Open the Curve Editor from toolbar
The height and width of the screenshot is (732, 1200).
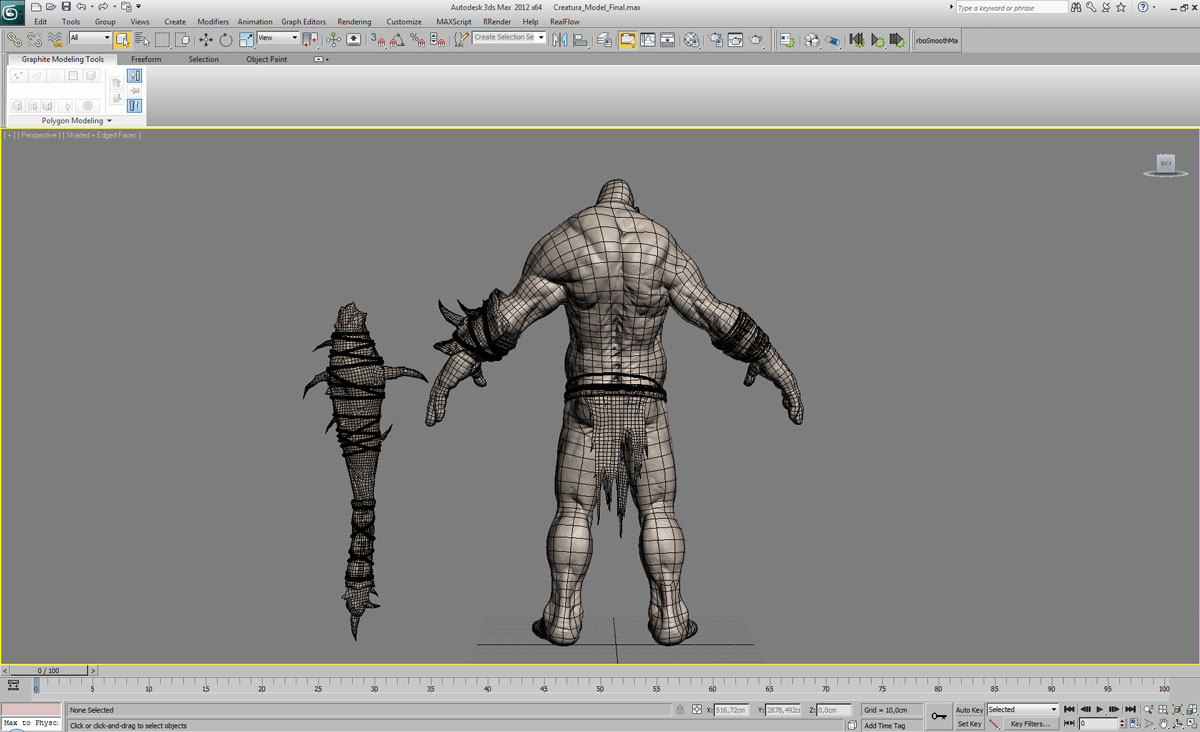[x=648, y=40]
